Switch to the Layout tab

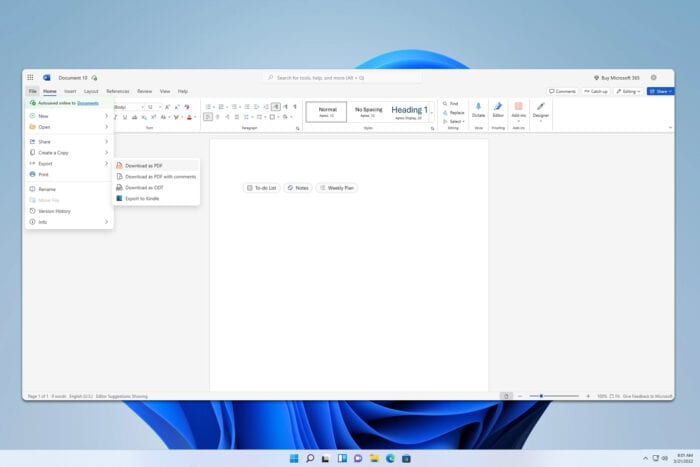(91, 91)
